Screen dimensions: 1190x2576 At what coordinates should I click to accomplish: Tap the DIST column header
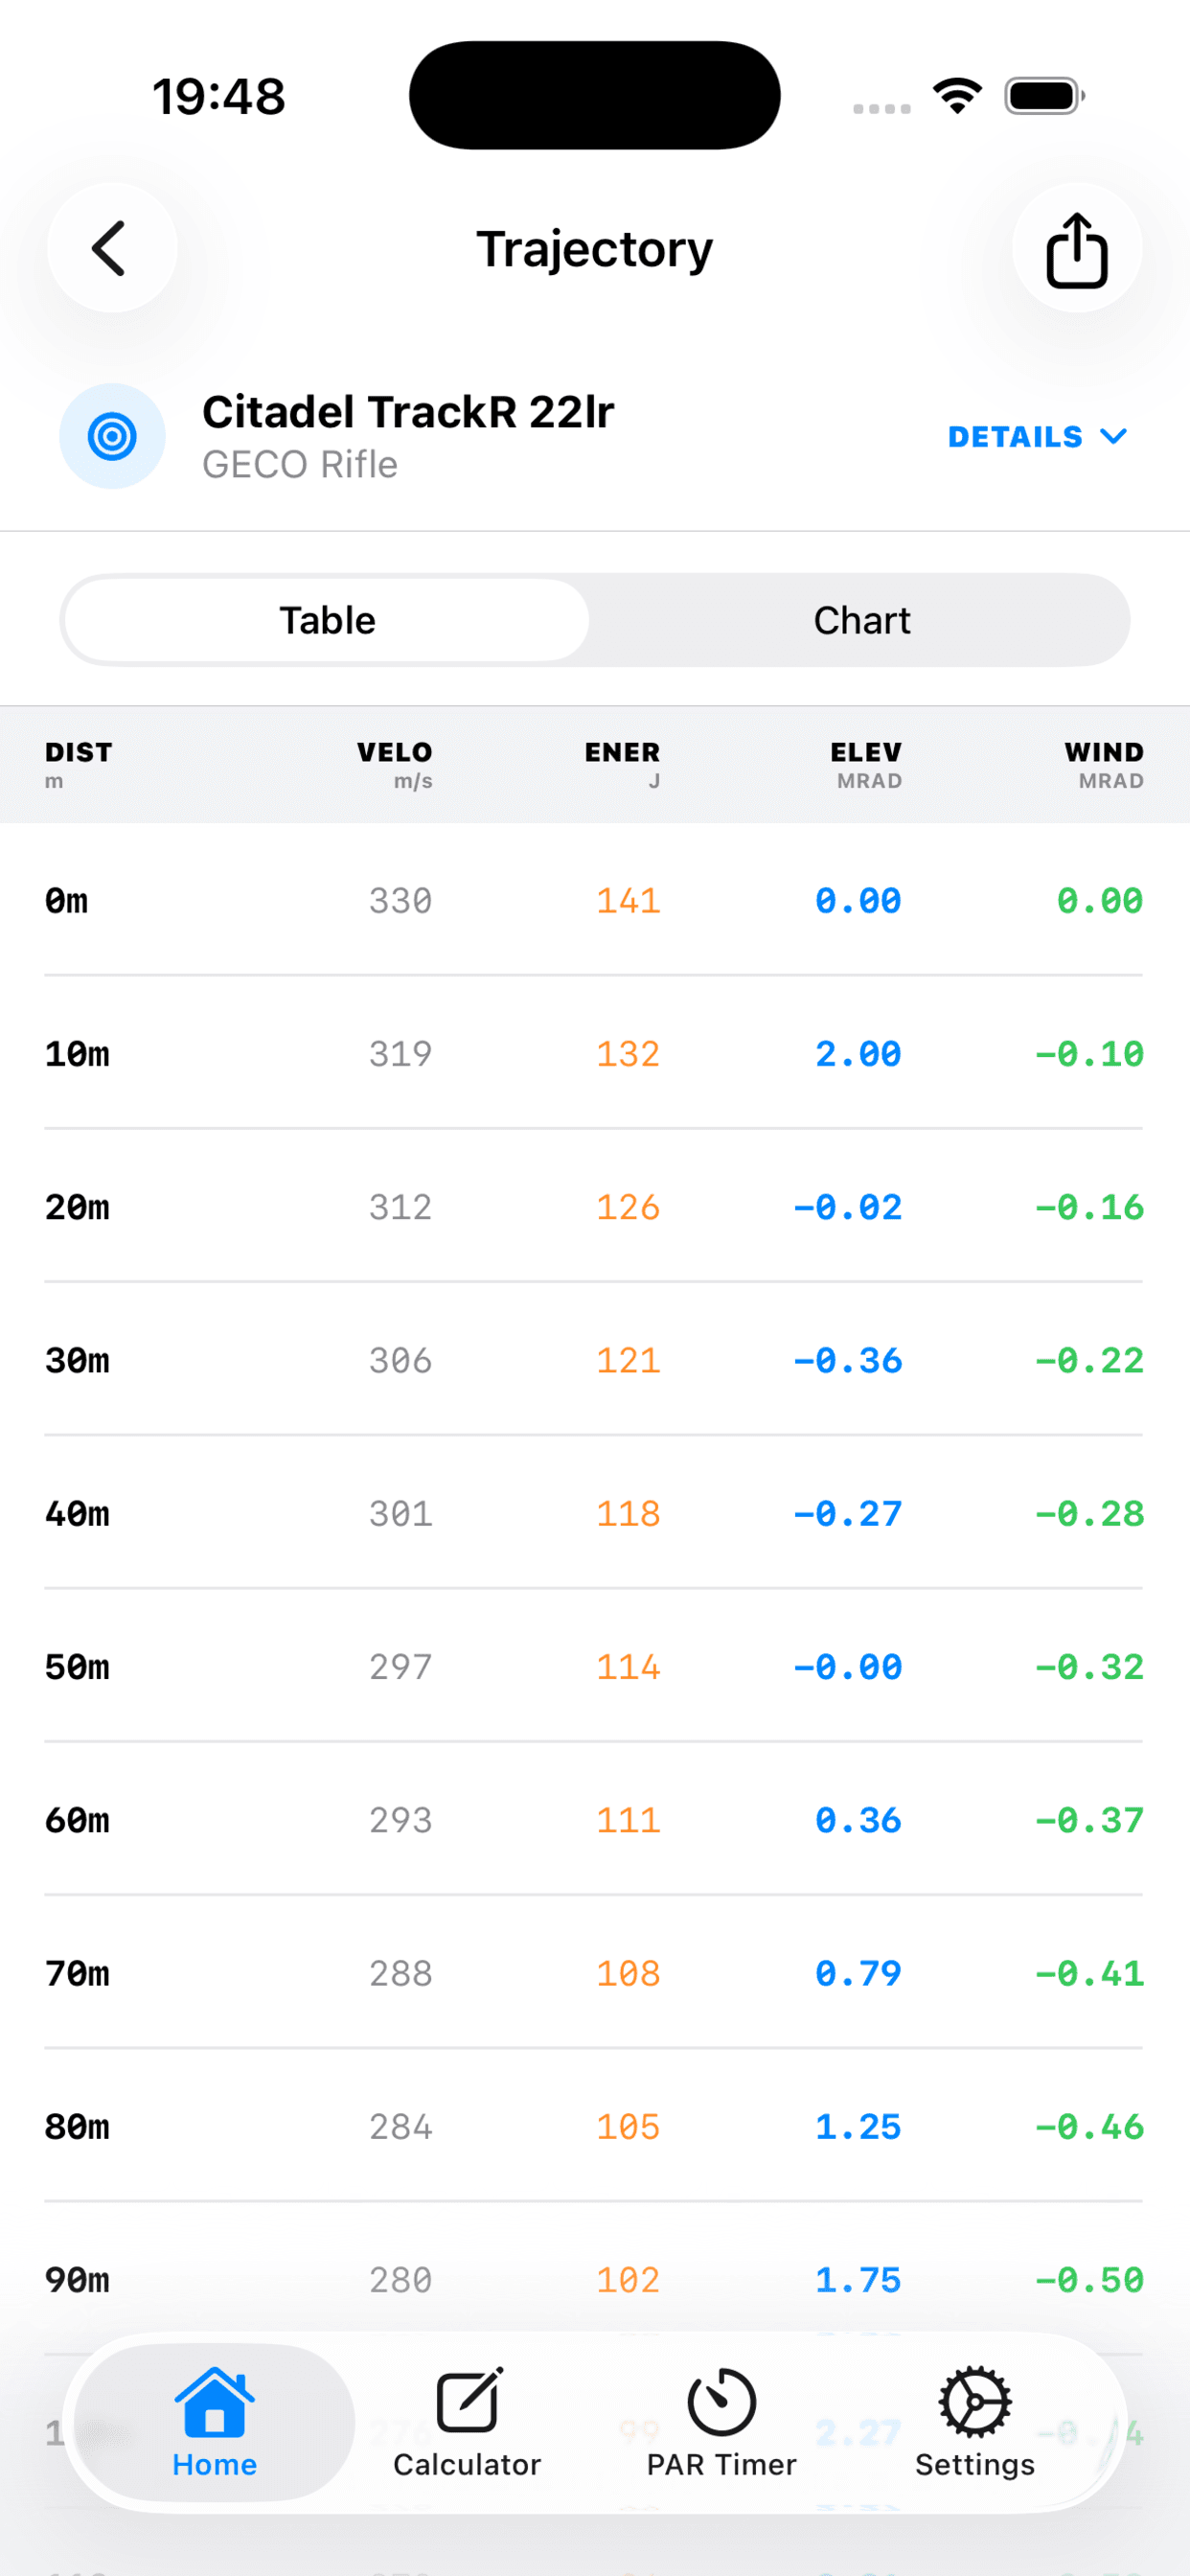click(x=78, y=764)
